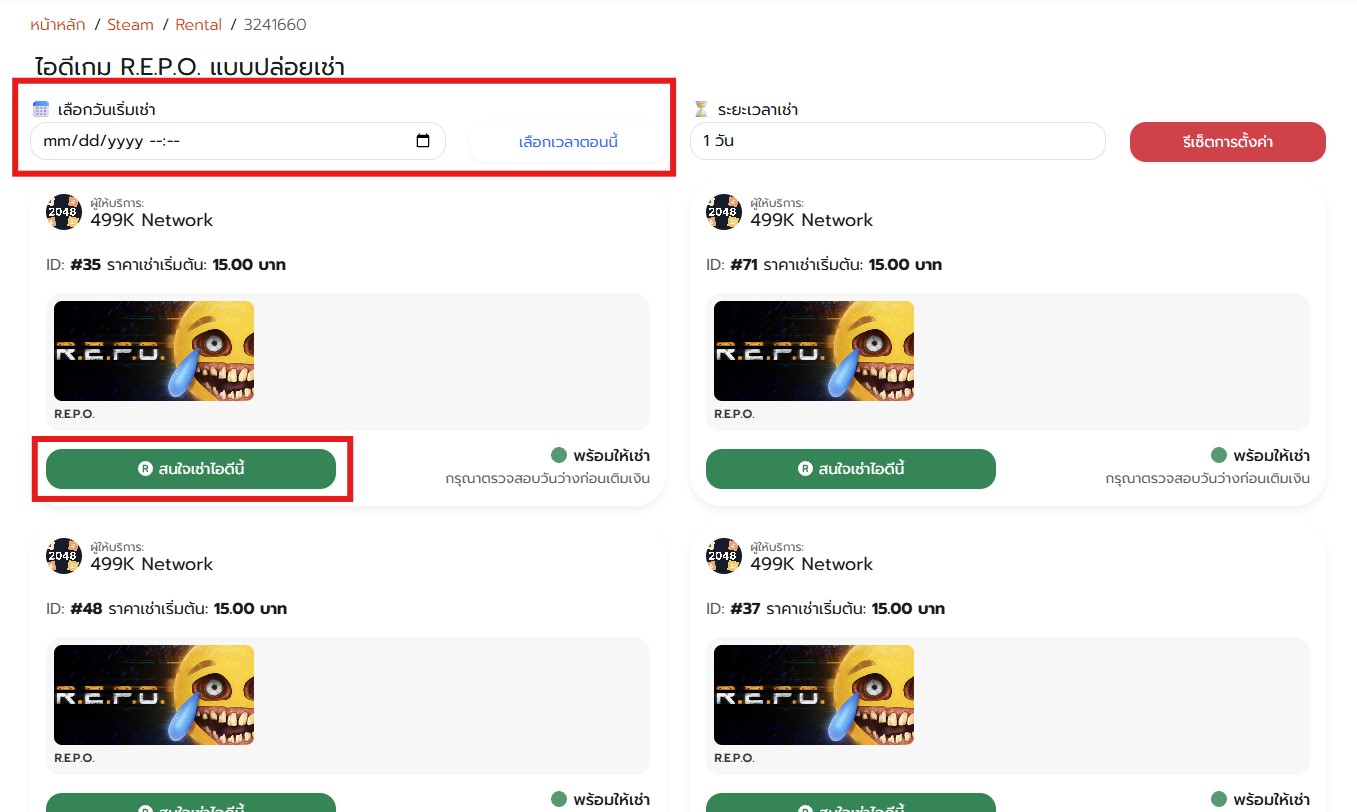The height and width of the screenshot is (812, 1357).
Task: Open R.E.P.O. game thumbnail on ID #35
Action: (x=154, y=351)
